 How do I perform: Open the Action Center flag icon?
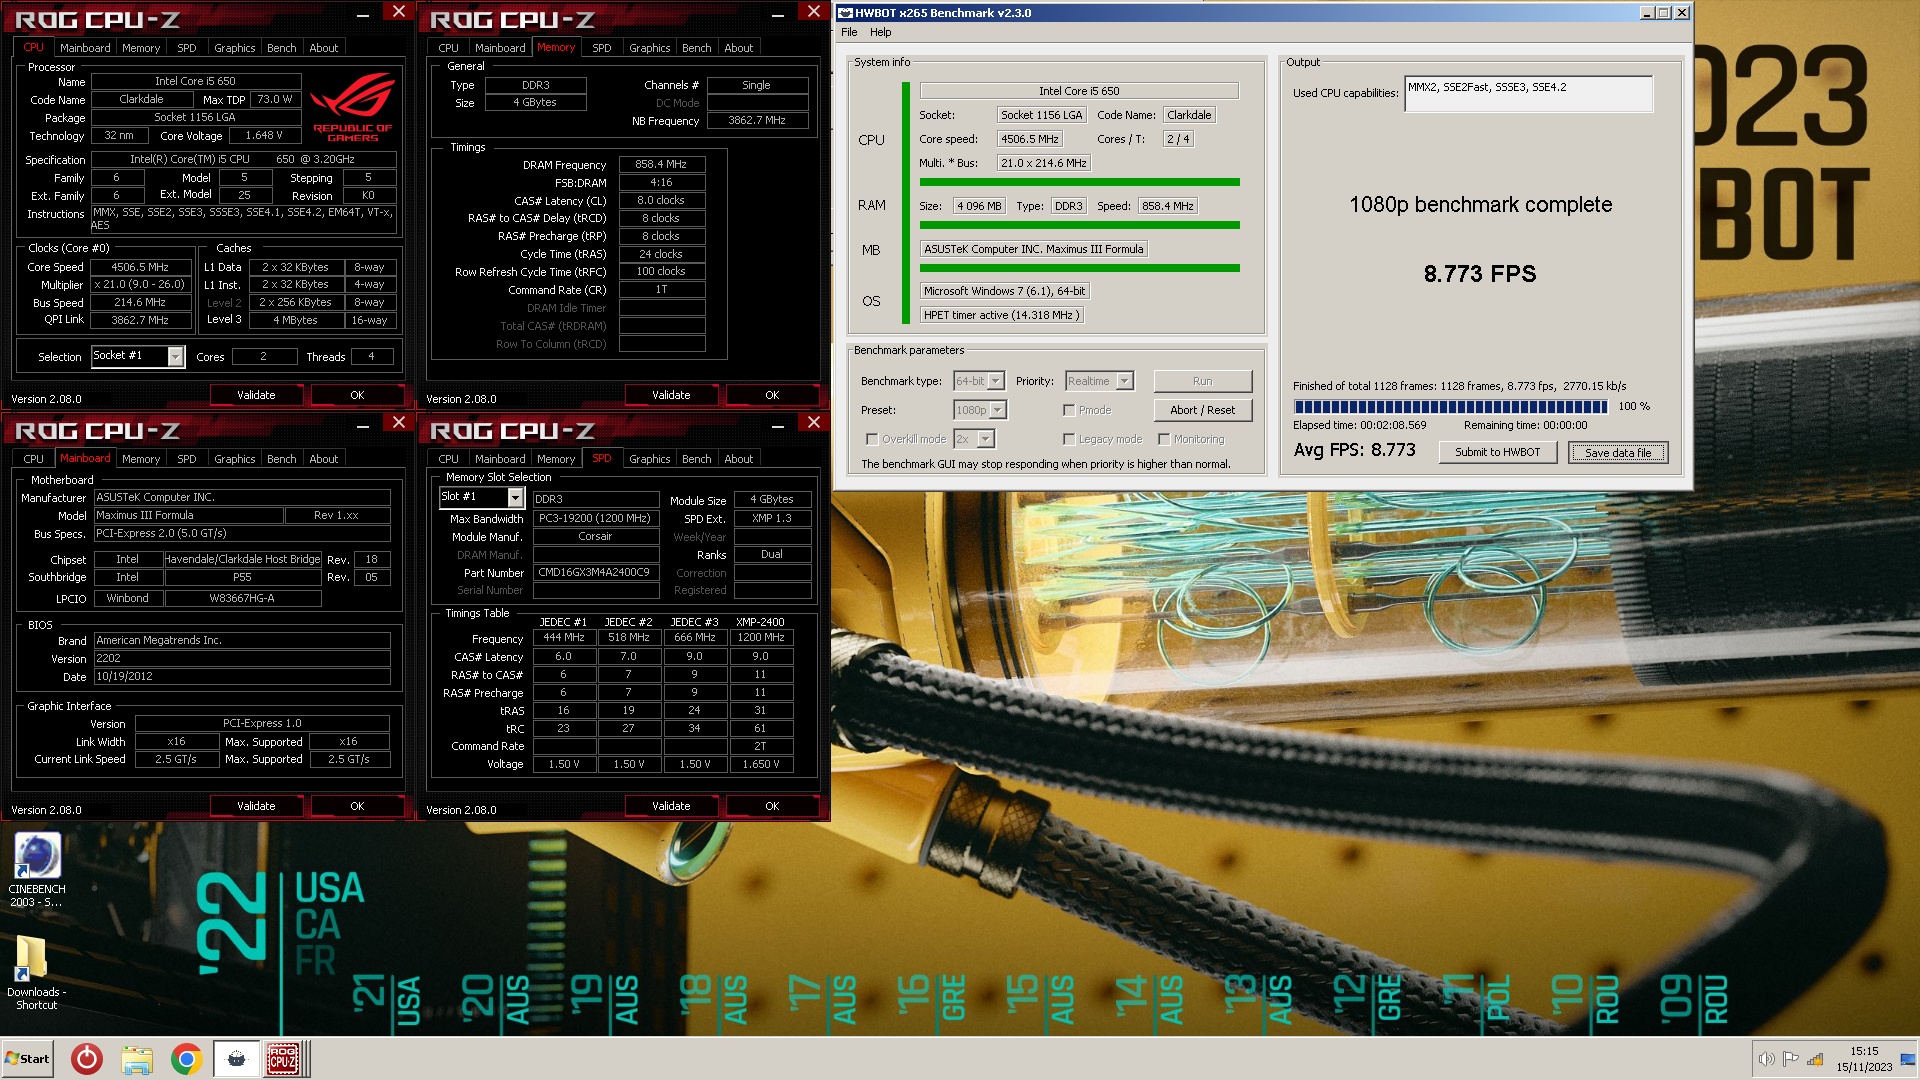[x=1790, y=1059]
